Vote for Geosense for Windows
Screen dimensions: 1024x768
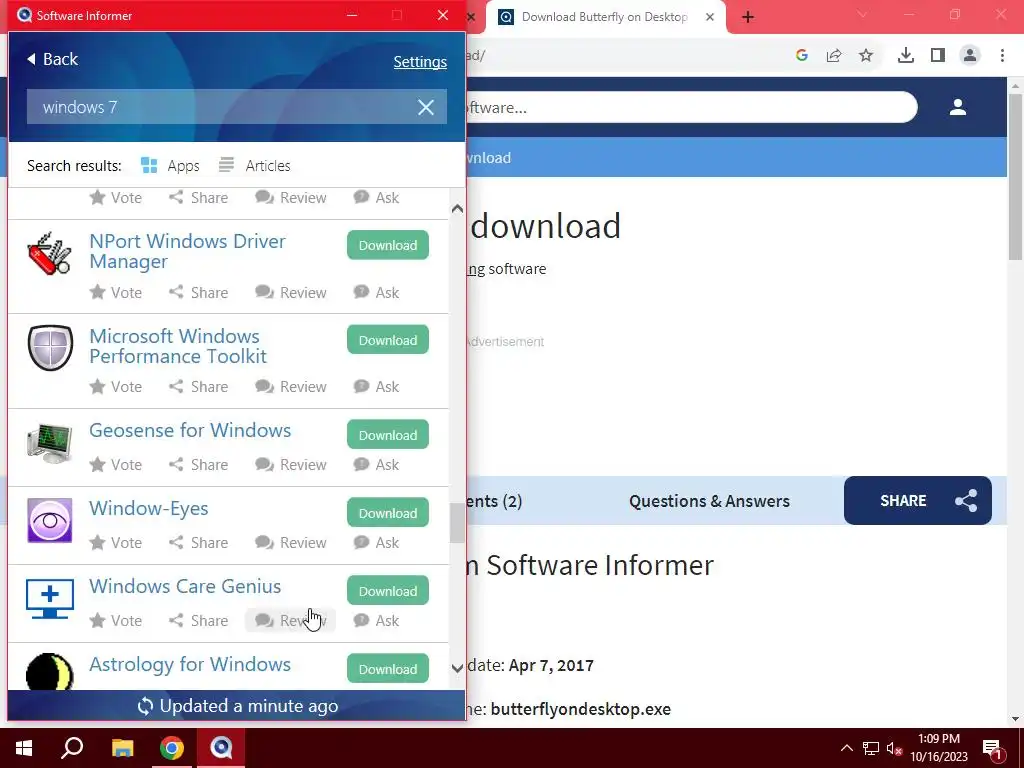click(116, 464)
